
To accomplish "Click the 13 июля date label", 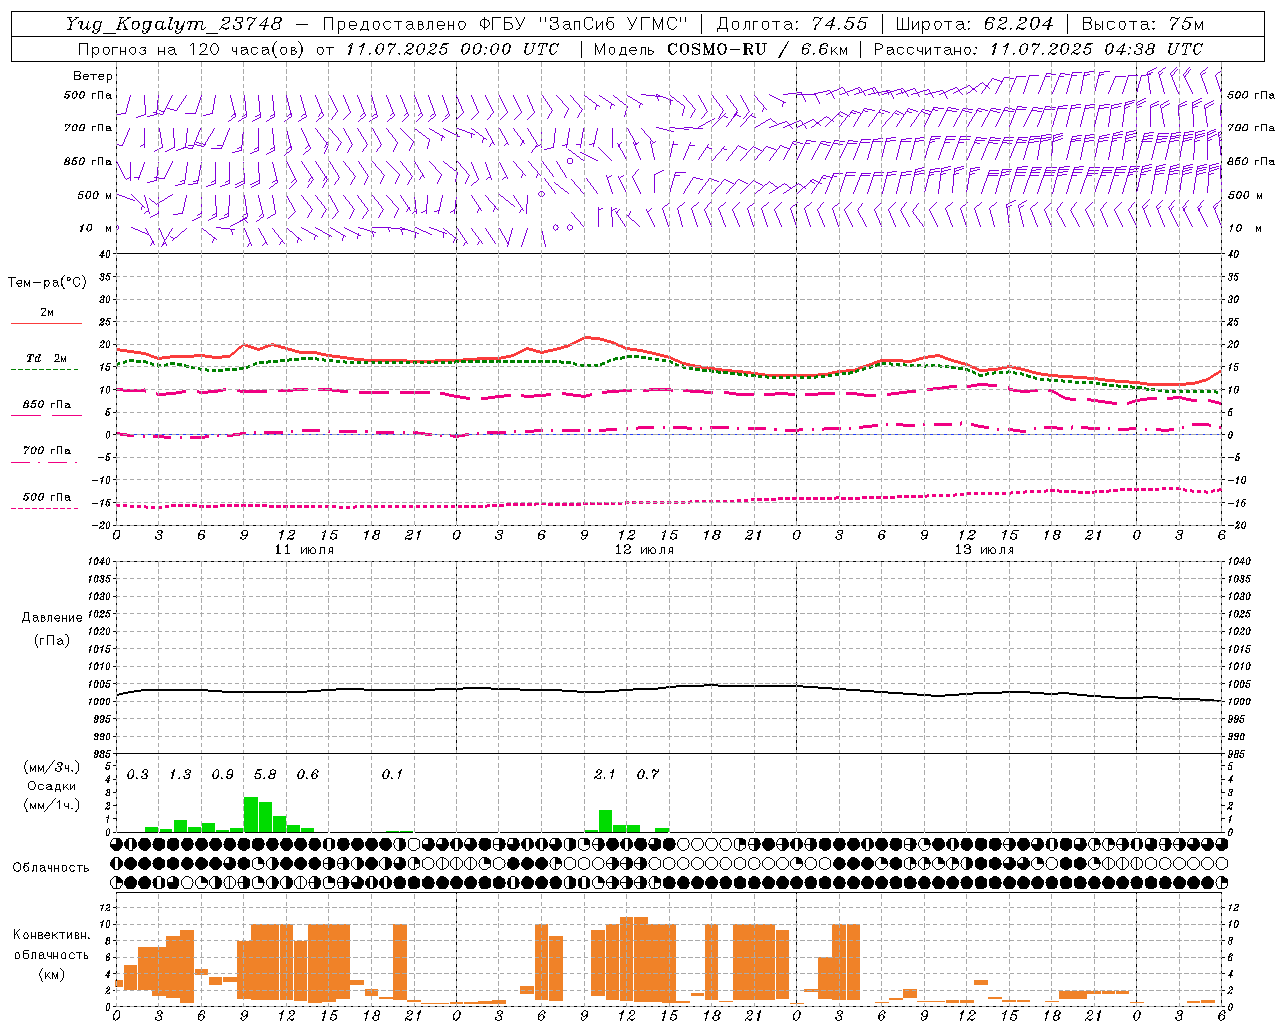I will click(x=984, y=550).
